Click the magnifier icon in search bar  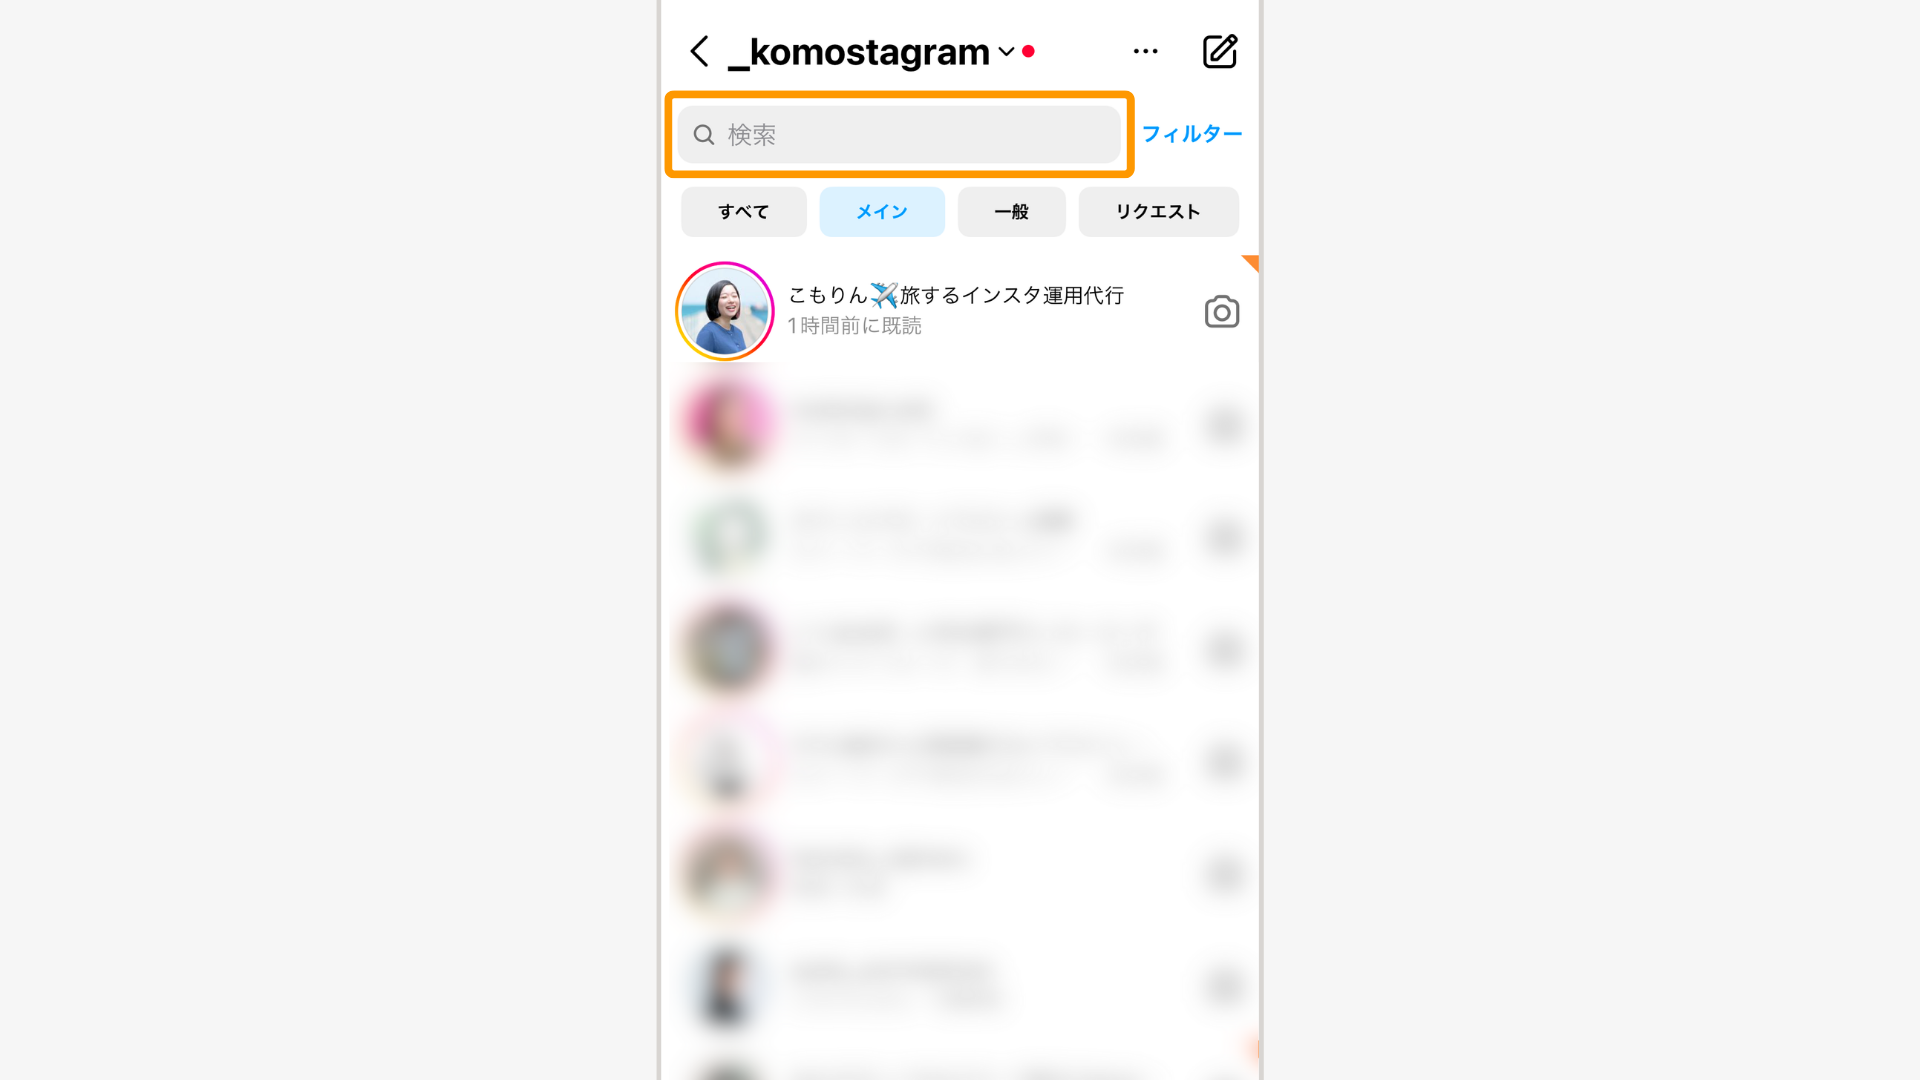click(704, 135)
